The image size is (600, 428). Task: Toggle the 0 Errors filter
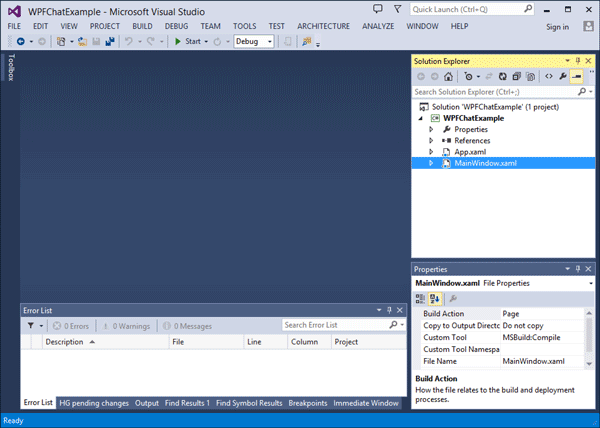click(71, 326)
